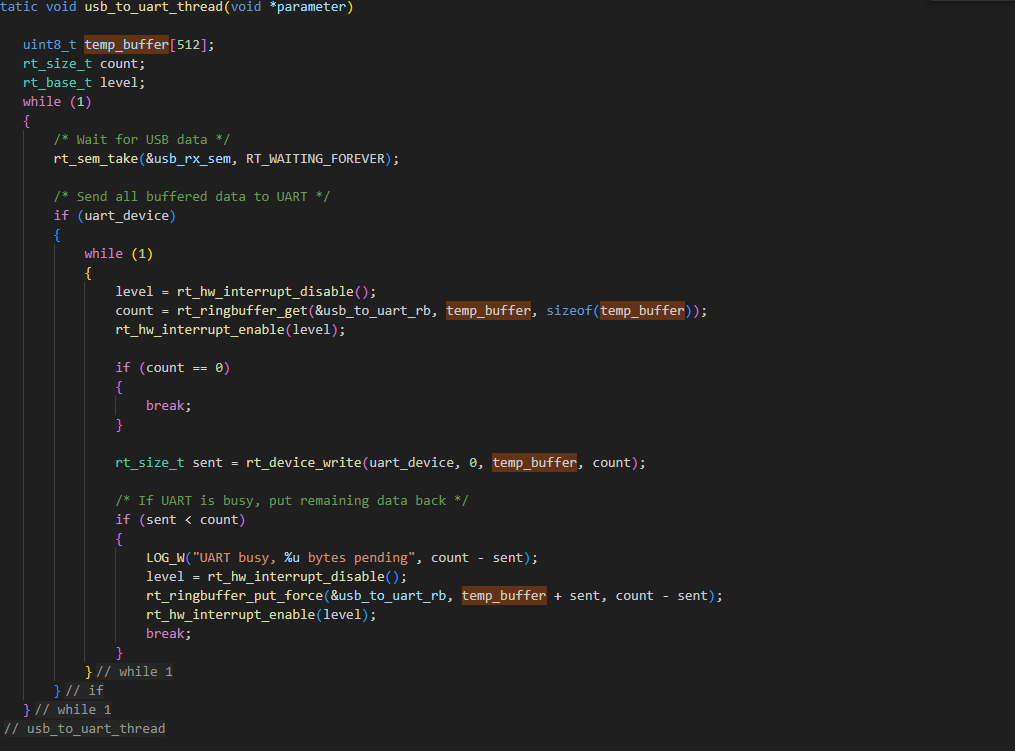Click the "If UART is busy" comment

(291, 501)
